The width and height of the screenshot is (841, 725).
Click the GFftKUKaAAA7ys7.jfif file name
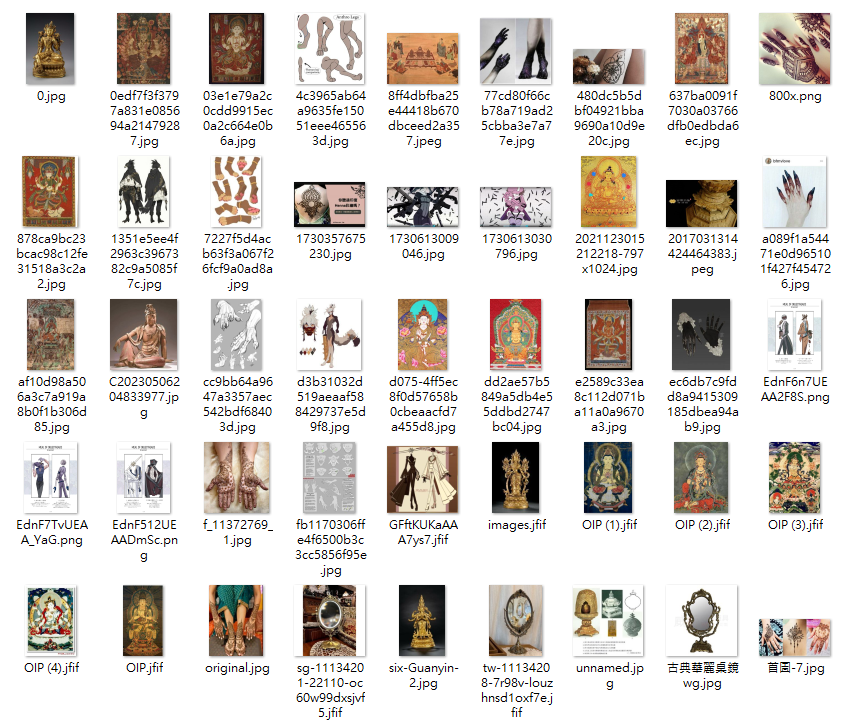click(x=423, y=532)
